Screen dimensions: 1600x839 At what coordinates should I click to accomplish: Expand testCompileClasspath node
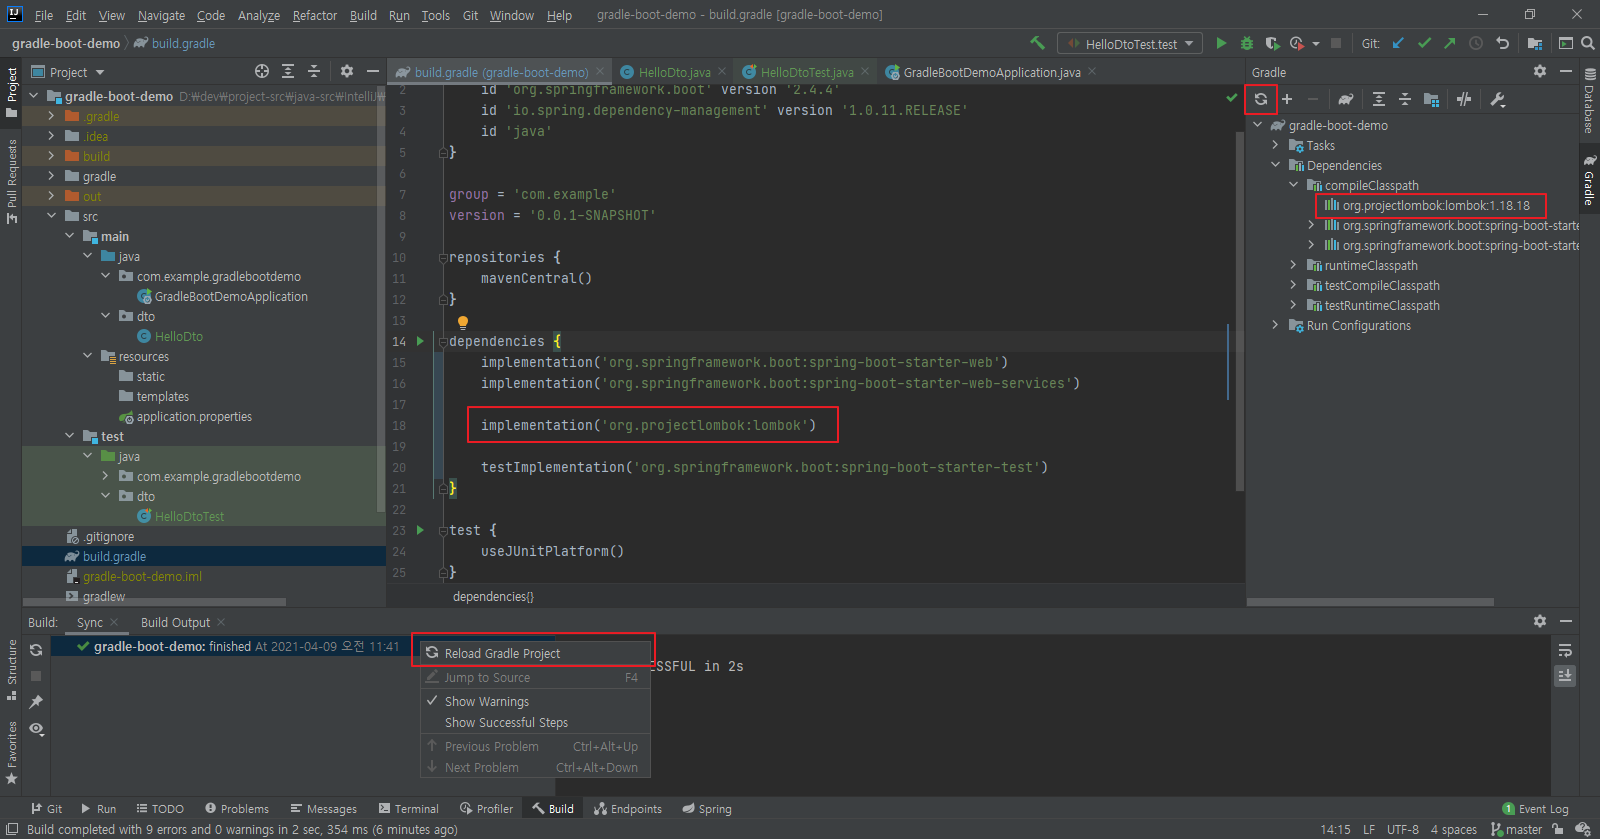[x=1293, y=285]
